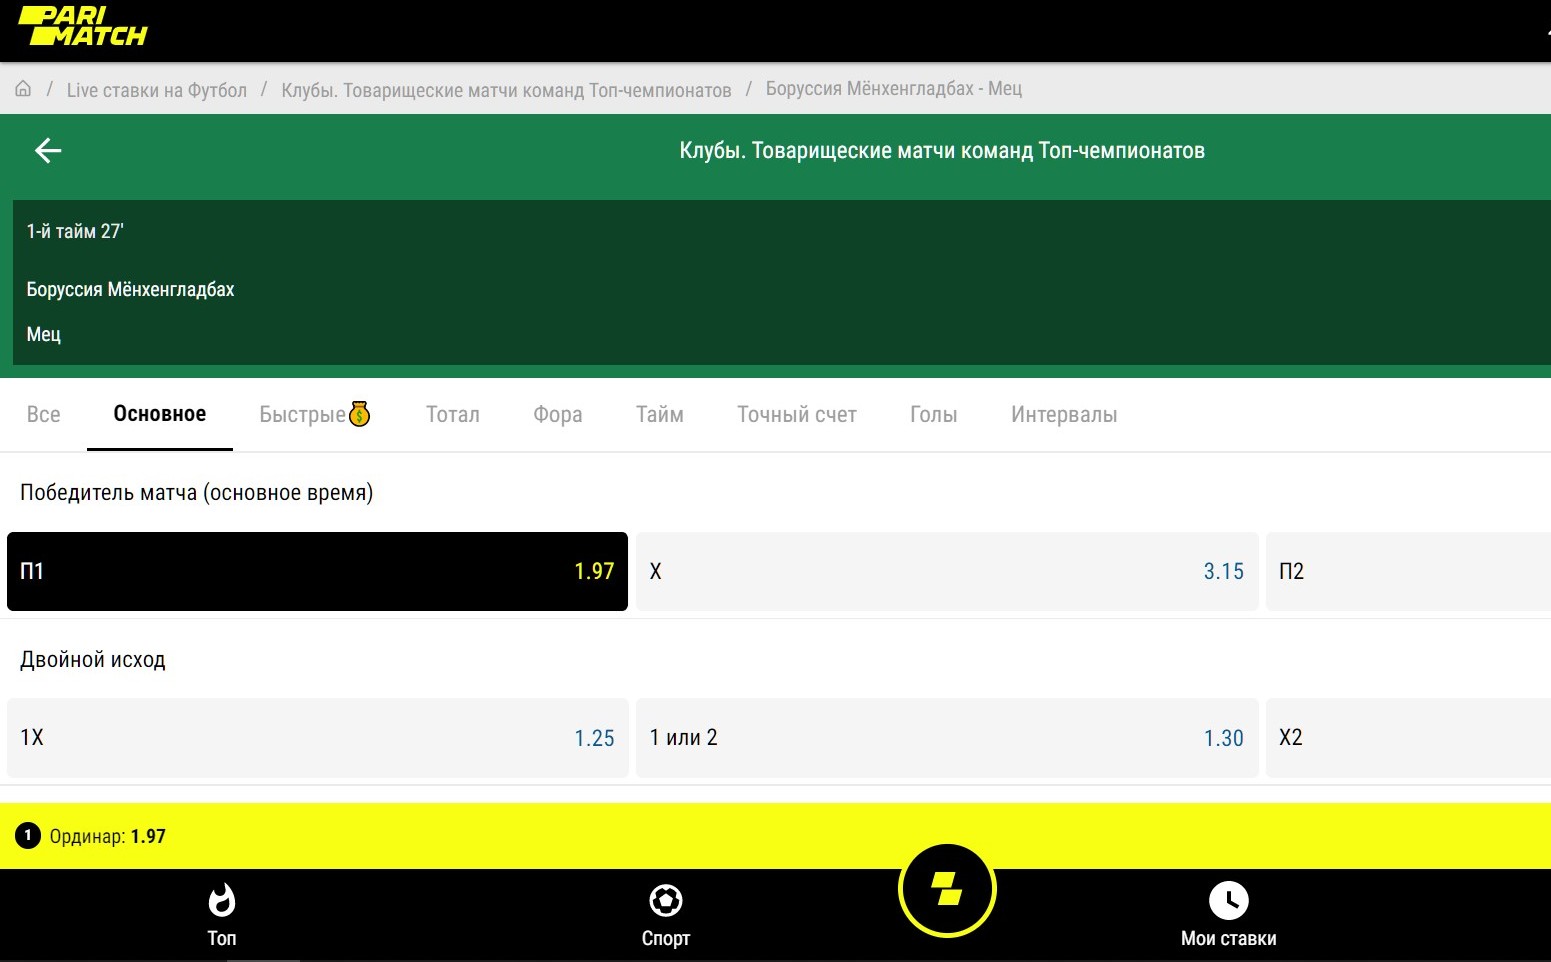
Task: Switch to the Все tab
Action: pos(44,414)
